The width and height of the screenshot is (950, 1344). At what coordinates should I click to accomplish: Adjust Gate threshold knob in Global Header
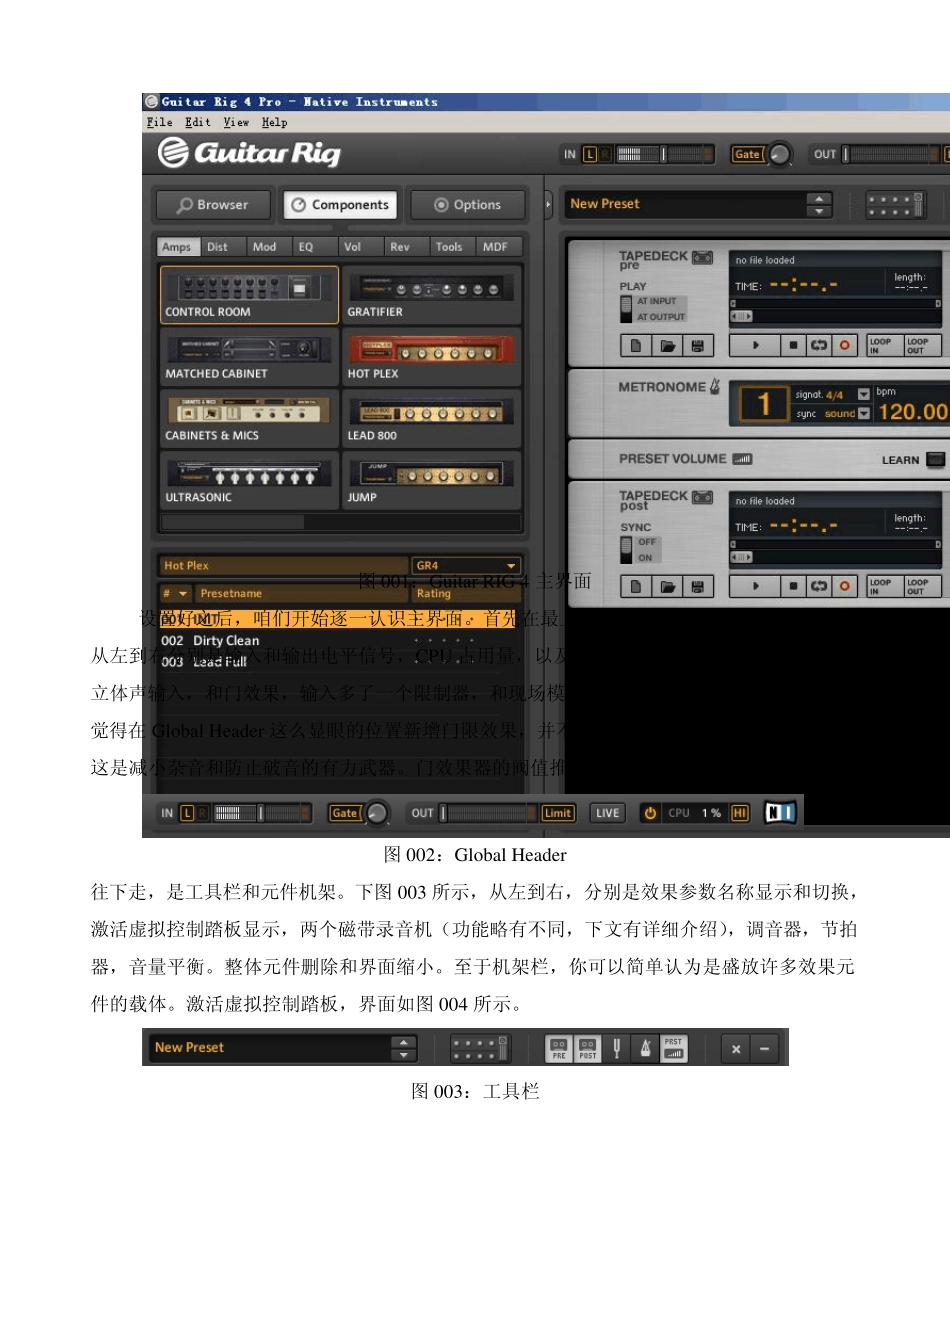click(x=377, y=812)
